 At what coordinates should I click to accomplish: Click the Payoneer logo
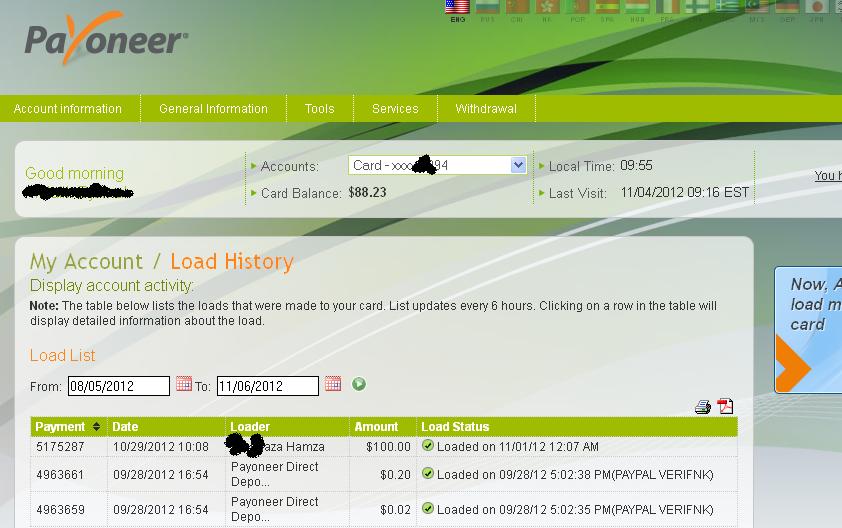[106, 38]
